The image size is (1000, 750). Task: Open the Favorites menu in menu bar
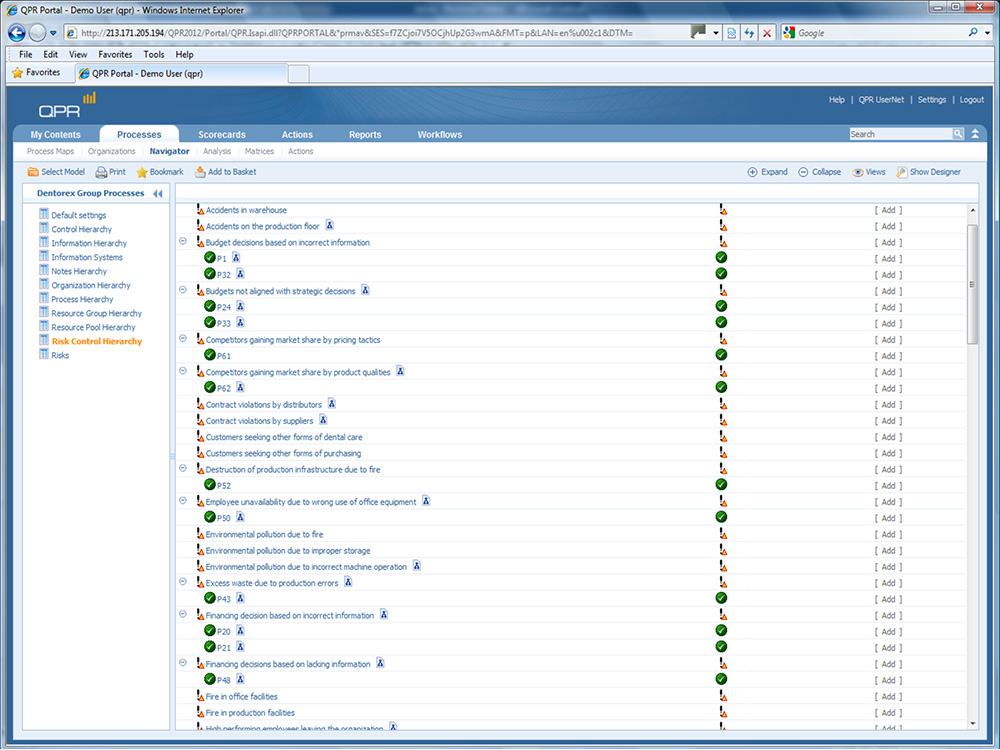(114, 54)
